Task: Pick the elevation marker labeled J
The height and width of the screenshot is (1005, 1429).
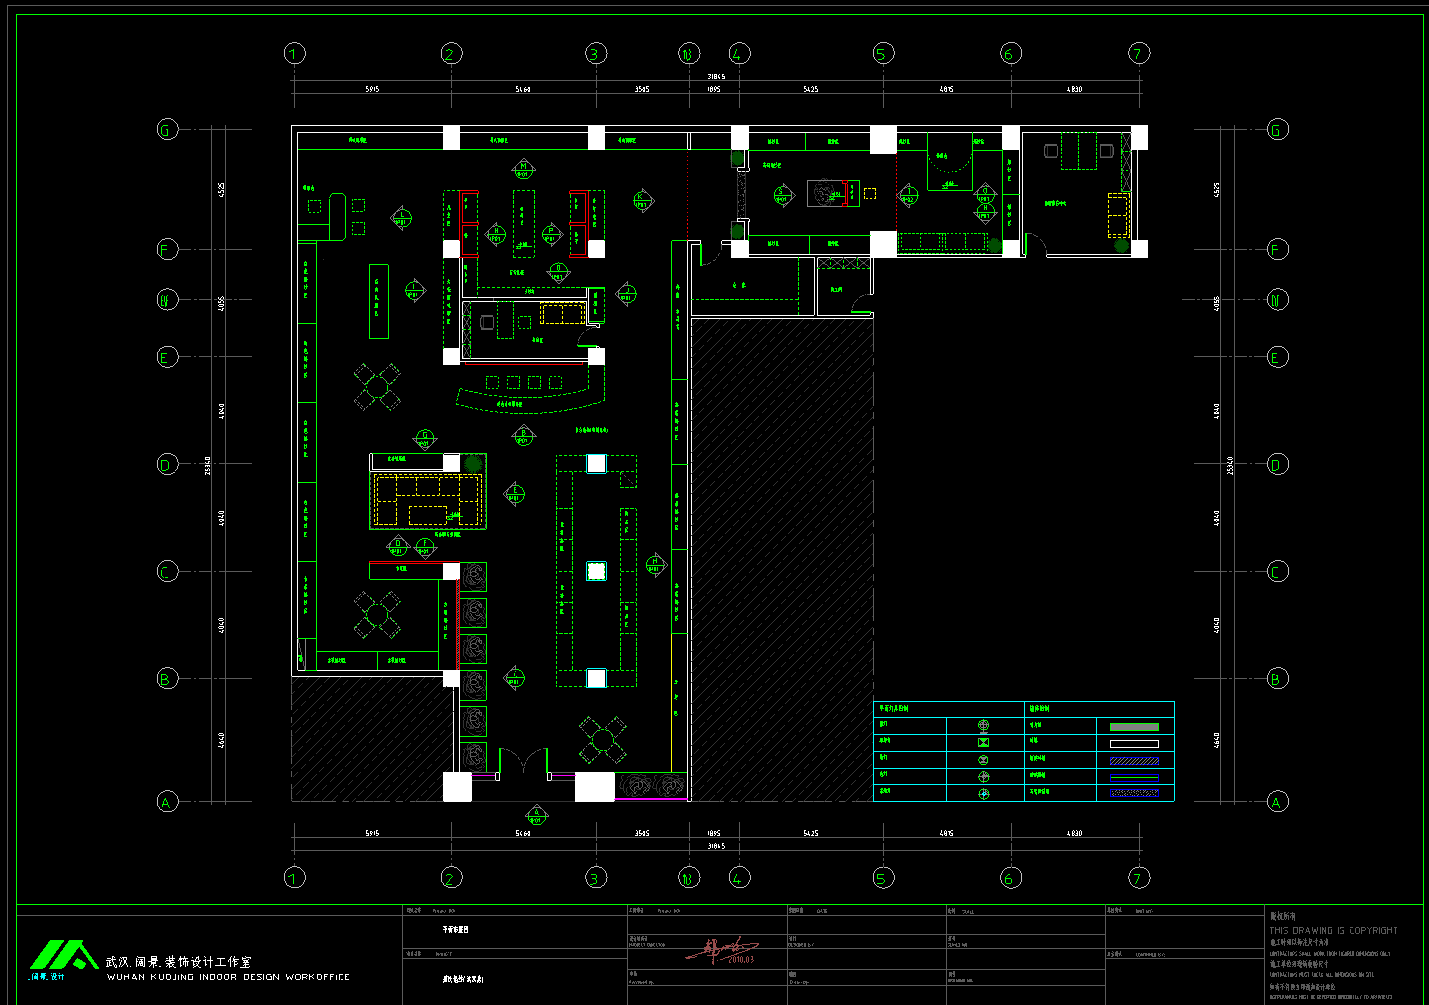Action: pyautogui.click(x=627, y=293)
